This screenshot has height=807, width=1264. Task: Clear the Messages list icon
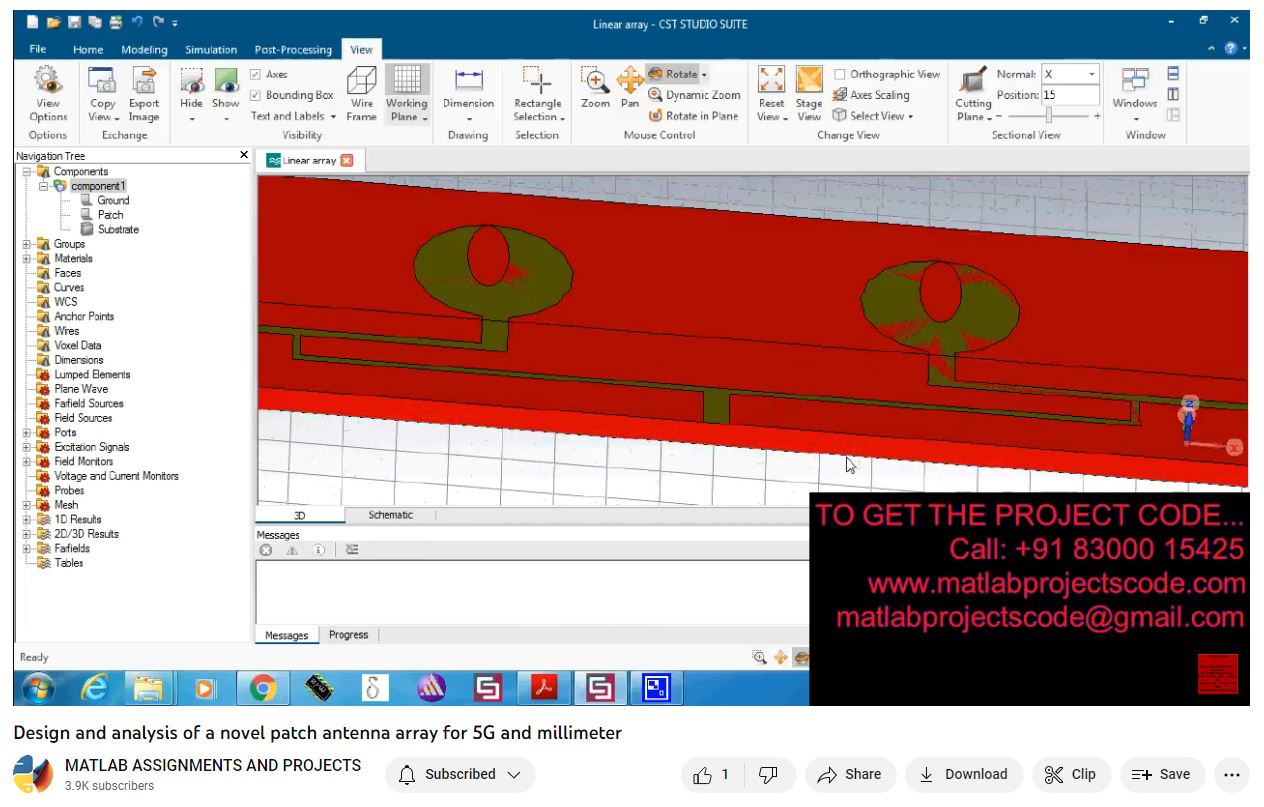coord(352,550)
